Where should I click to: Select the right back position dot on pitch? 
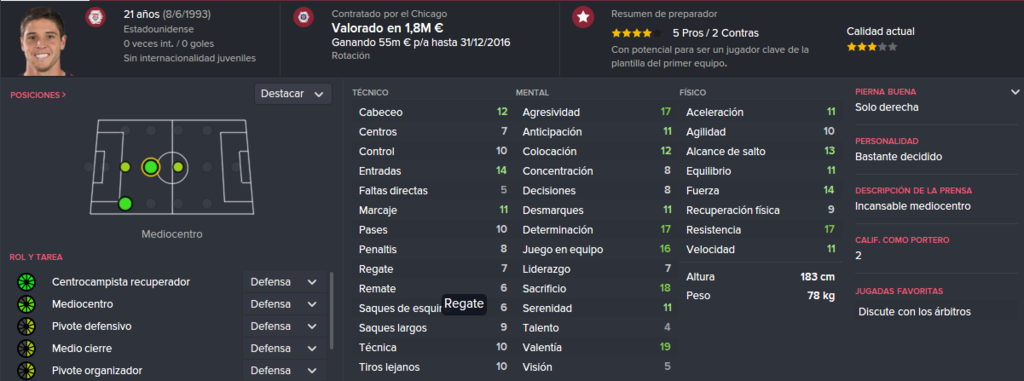click(125, 204)
